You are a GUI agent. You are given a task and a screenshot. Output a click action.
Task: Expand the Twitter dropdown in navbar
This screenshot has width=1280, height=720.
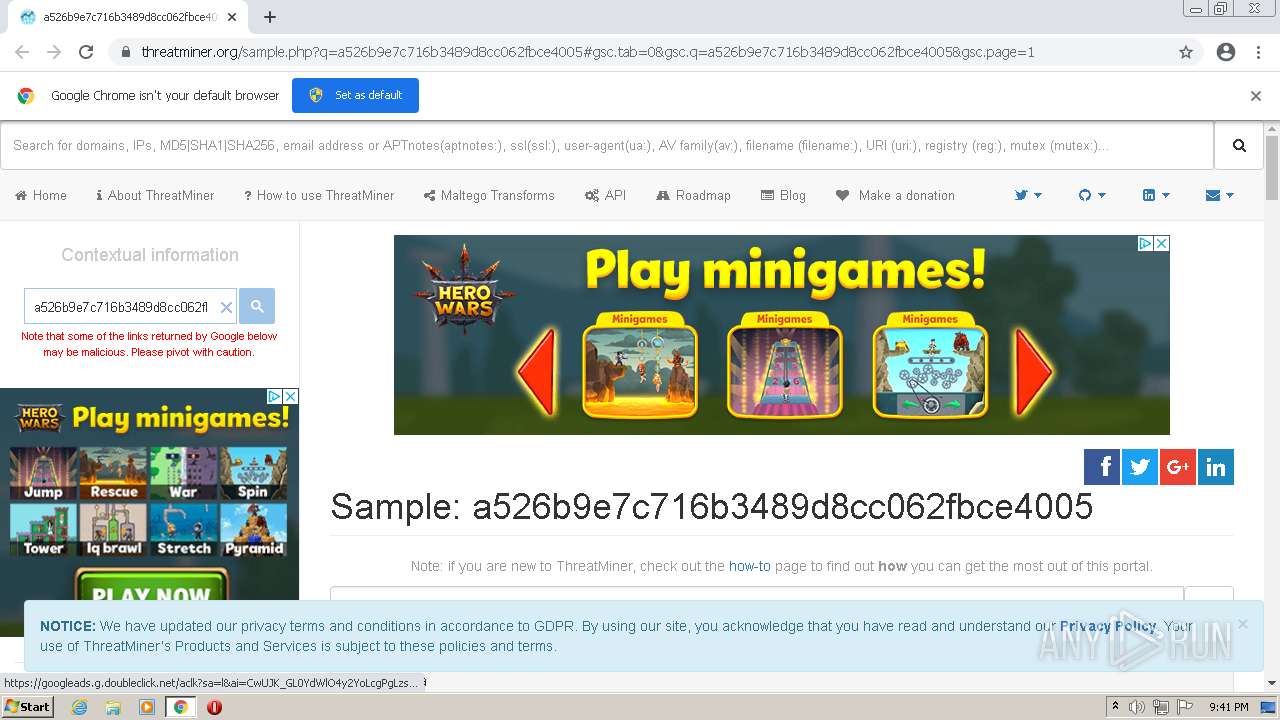pos(1028,195)
